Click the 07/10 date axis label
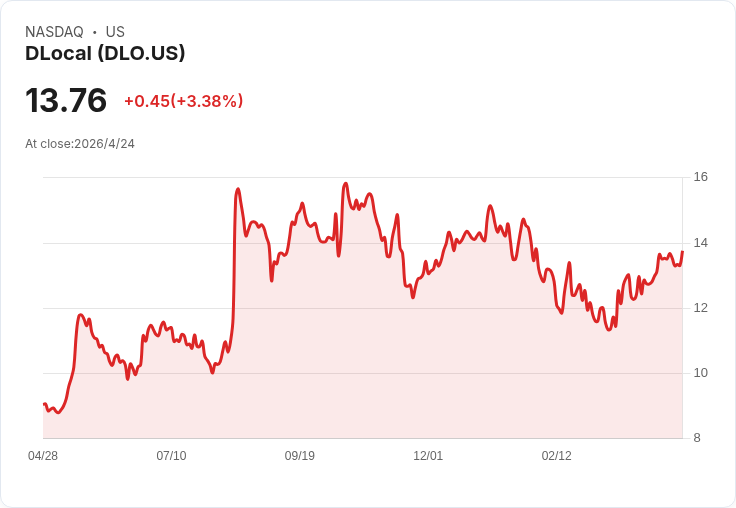 [171, 456]
